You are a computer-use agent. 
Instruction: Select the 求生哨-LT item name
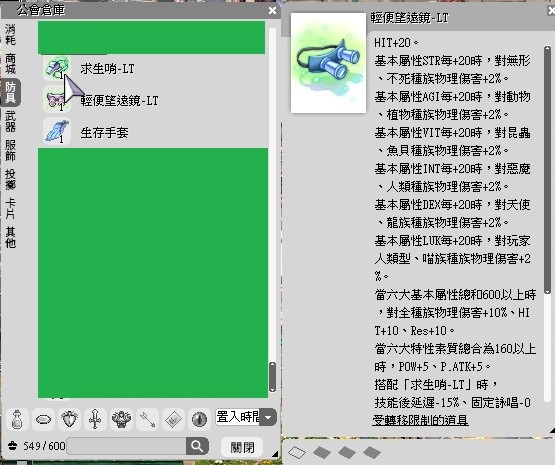tap(107, 69)
